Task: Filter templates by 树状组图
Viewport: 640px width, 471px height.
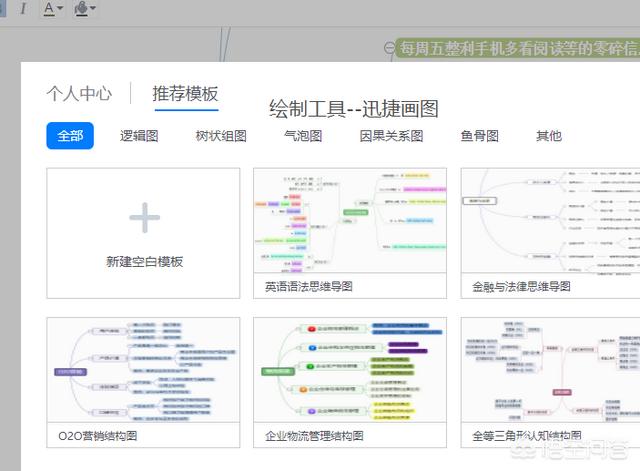Action: click(x=221, y=136)
